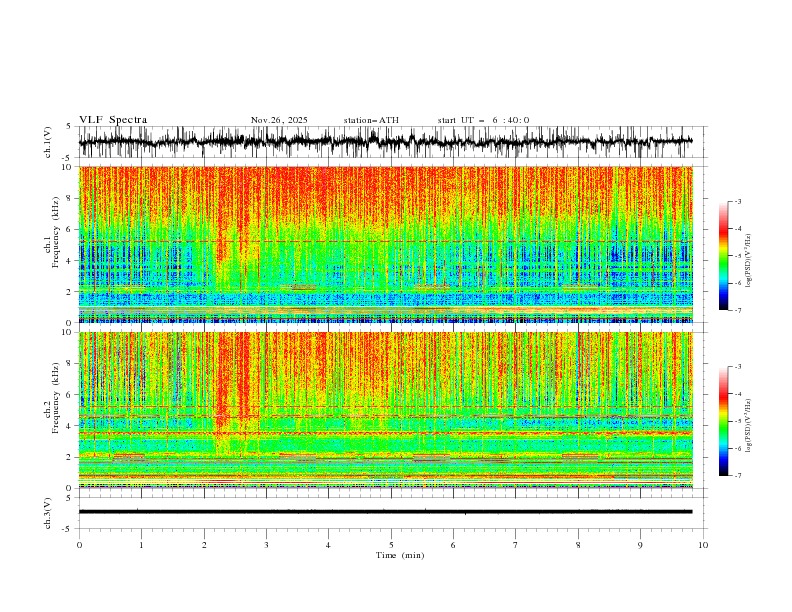792x612 pixels.
Task: Click the '-7' label on lower colorbar
Action: [737, 476]
